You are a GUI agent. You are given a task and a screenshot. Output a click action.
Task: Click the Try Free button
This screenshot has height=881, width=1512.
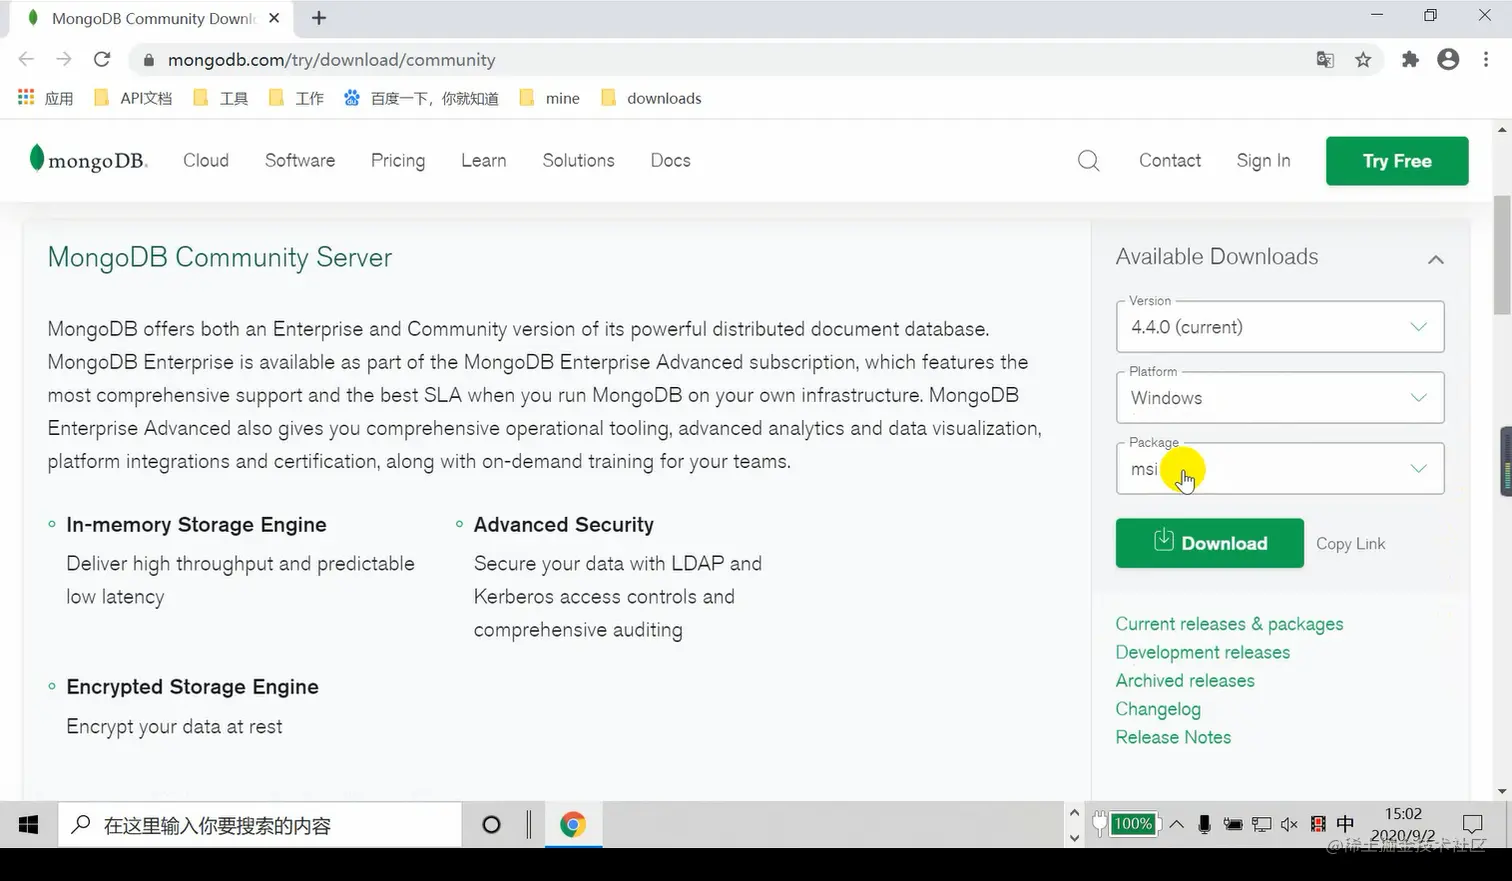(x=1397, y=161)
